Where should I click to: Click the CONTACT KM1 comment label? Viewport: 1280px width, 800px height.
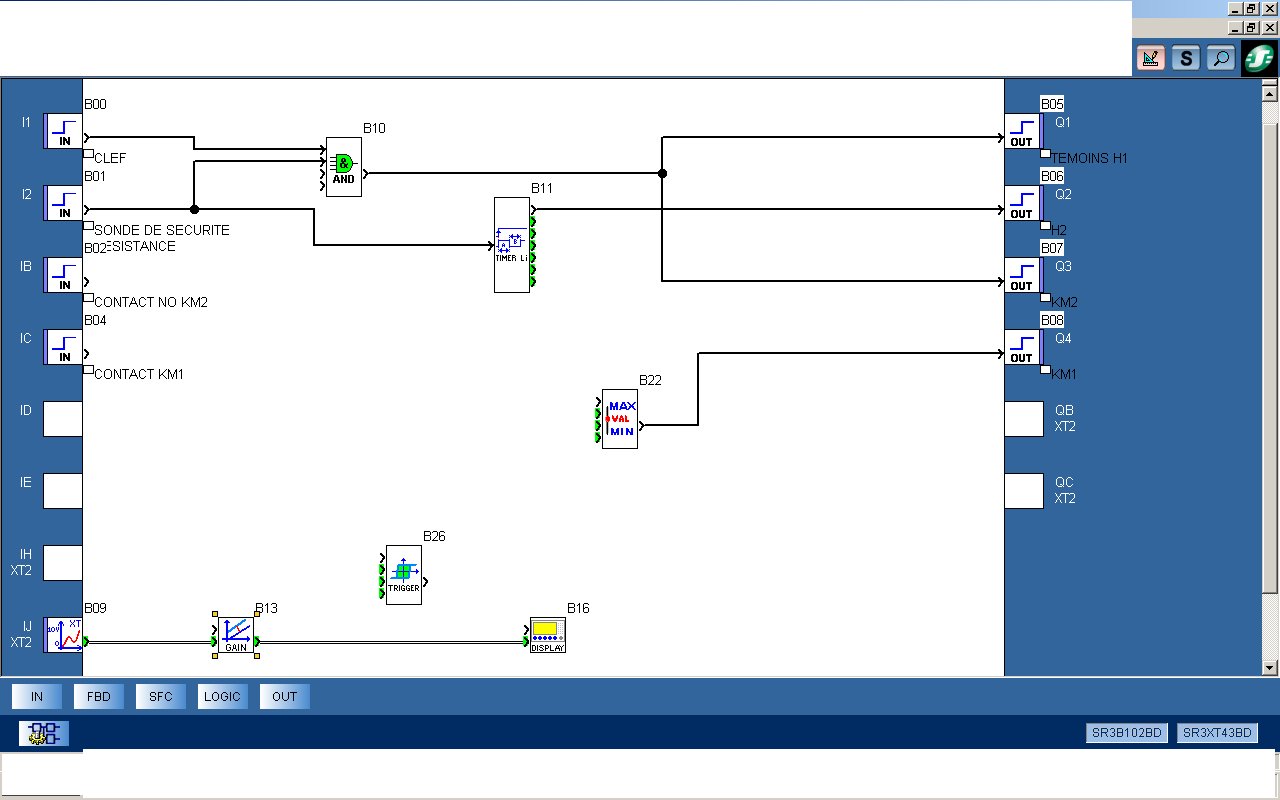pos(139,374)
